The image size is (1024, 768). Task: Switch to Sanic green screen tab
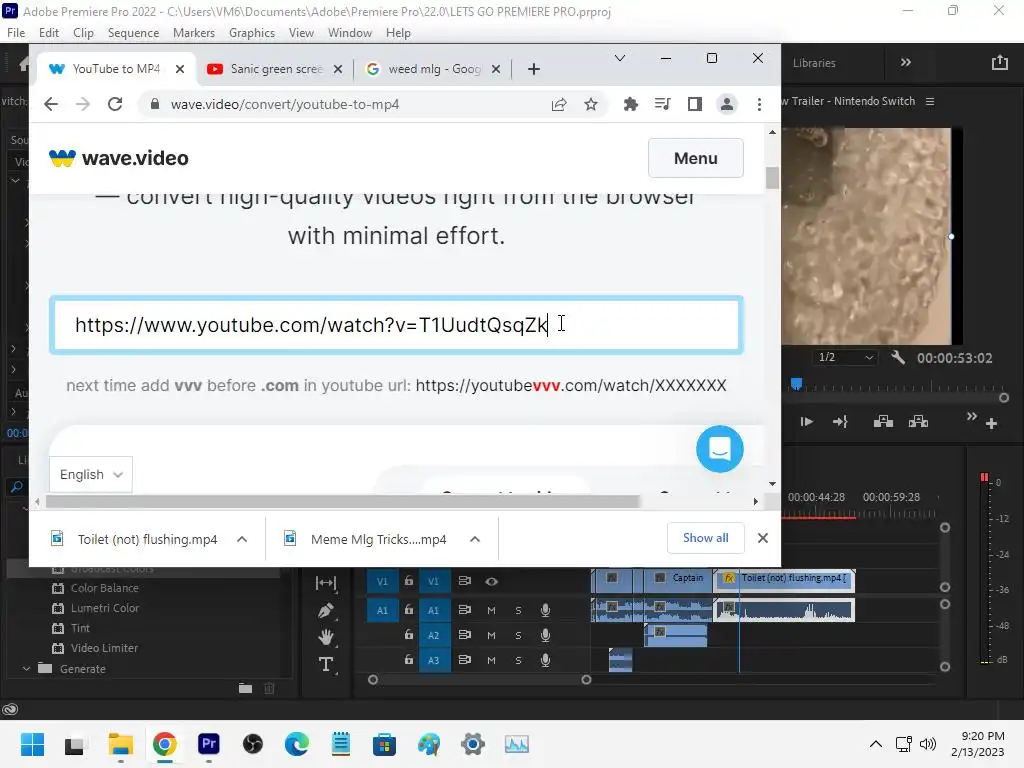click(x=275, y=69)
